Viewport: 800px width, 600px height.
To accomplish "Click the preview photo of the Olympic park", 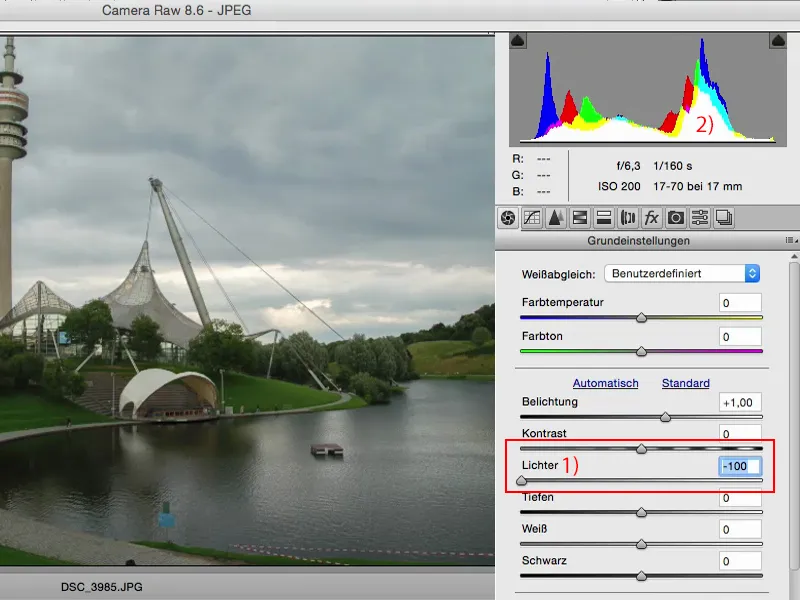I will [247, 300].
